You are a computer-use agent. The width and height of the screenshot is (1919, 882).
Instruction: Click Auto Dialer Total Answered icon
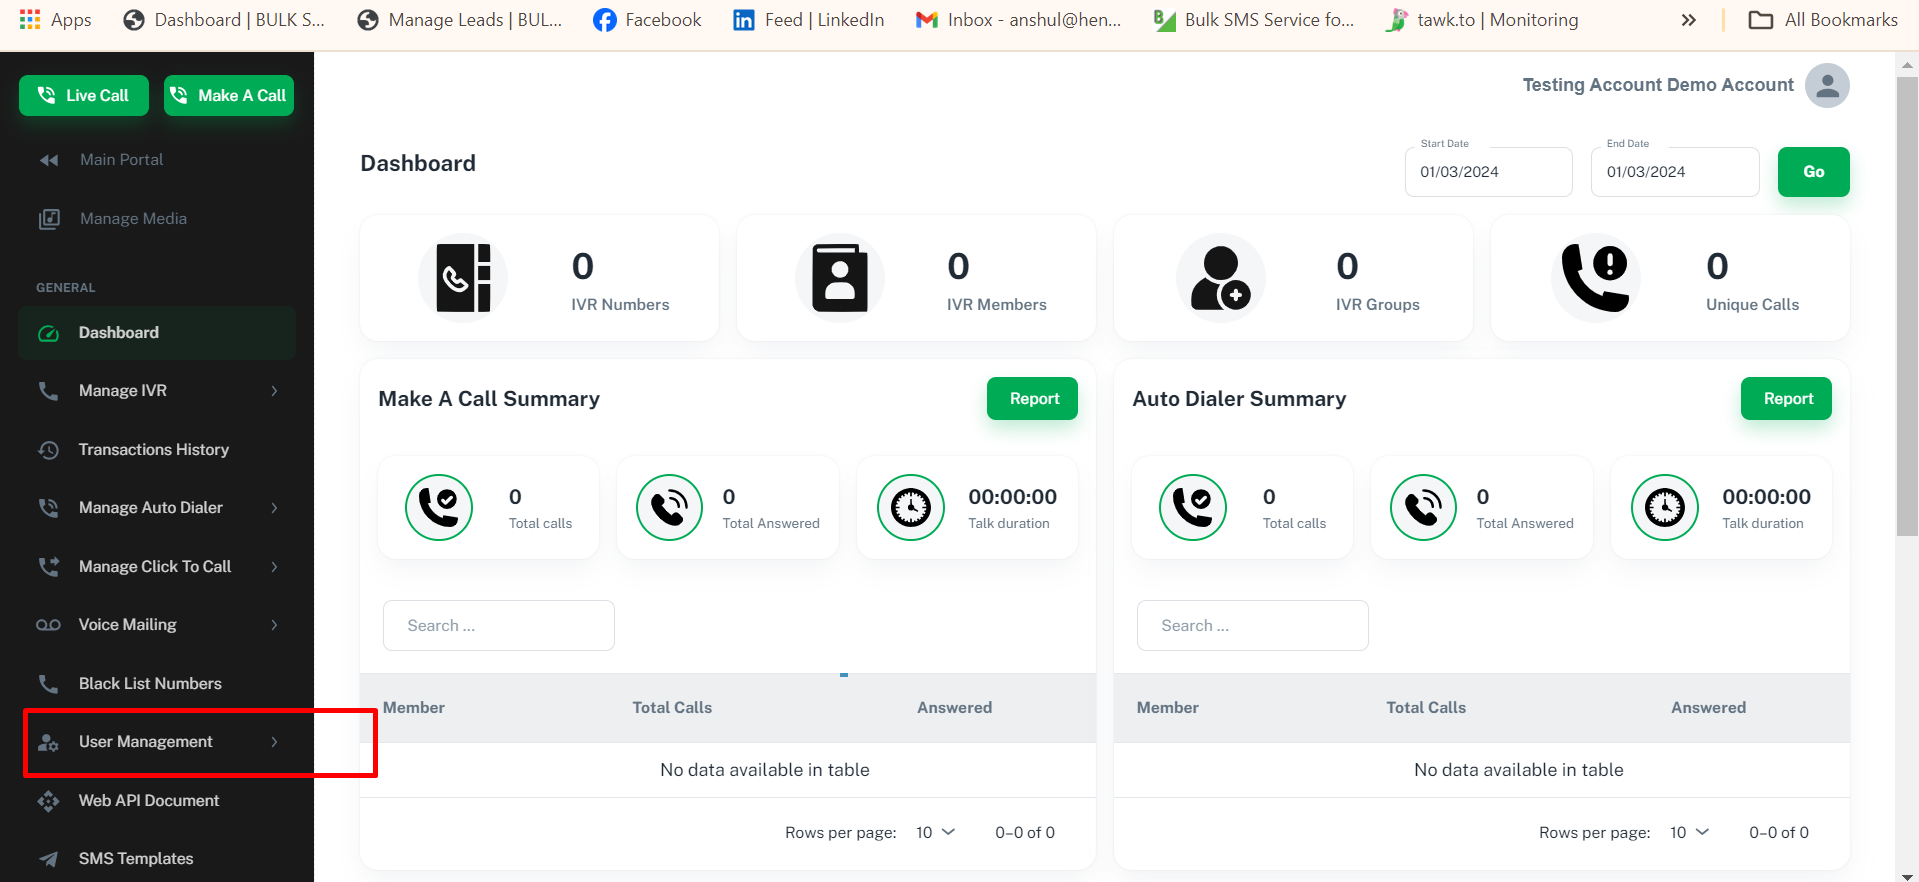click(1424, 508)
